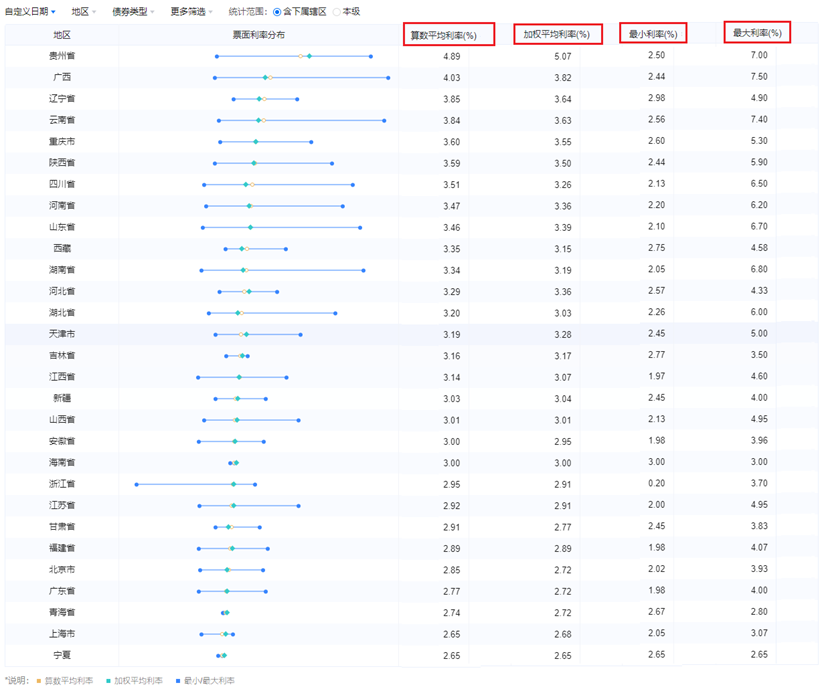Click 云南省 maximum rate blue dot
Image resolution: width=820 pixels, height=697 pixels.
384,120
